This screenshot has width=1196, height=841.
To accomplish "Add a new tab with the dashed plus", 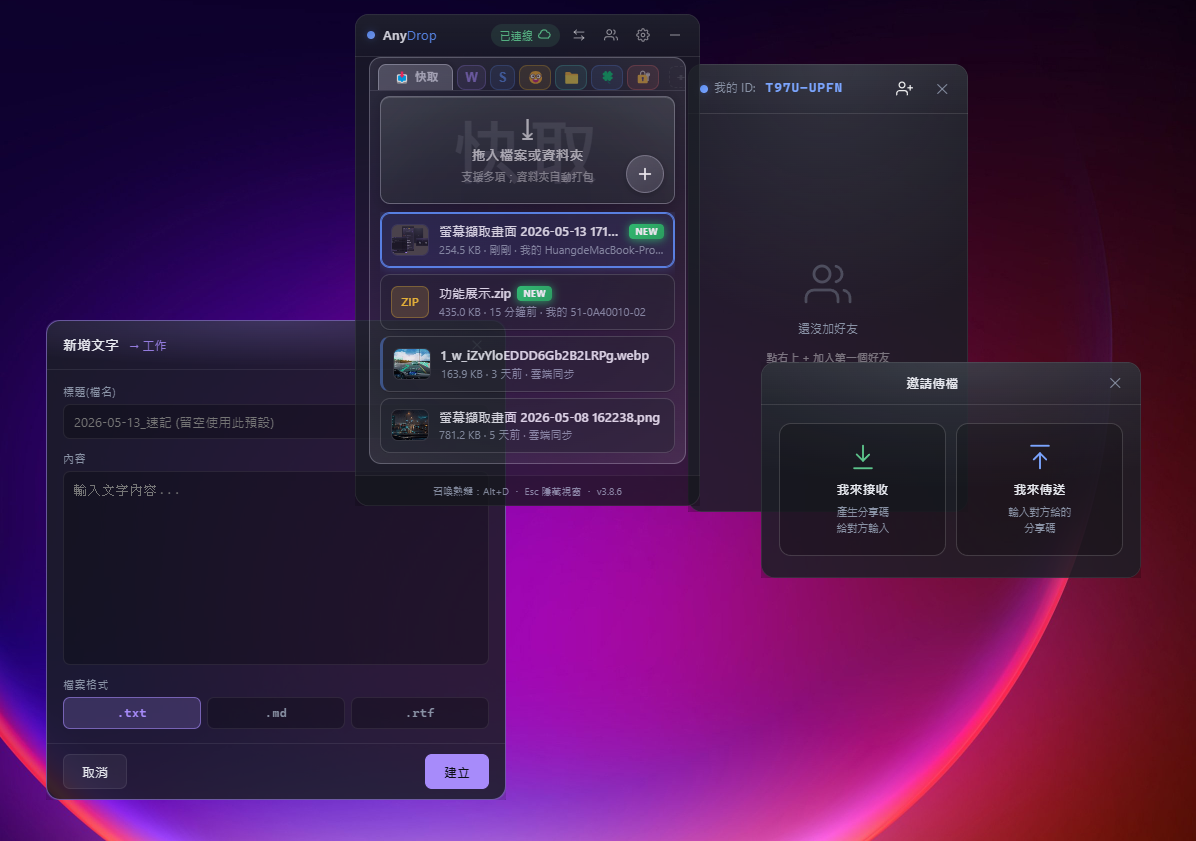I will coord(677,77).
